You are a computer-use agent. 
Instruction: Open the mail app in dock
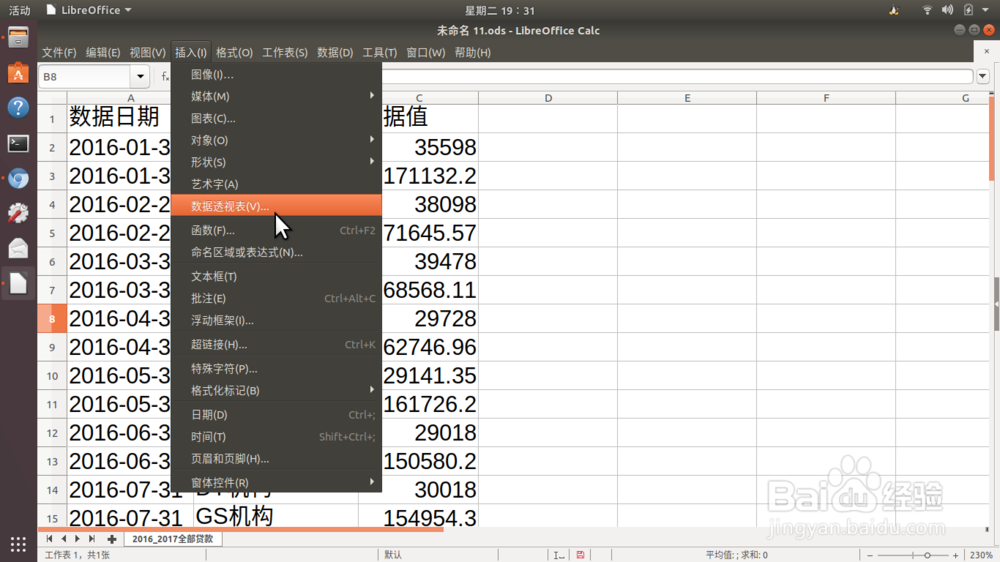point(18,248)
